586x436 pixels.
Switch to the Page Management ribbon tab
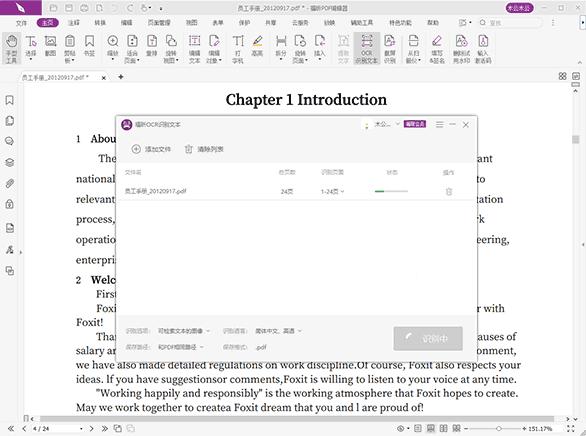pos(159,23)
